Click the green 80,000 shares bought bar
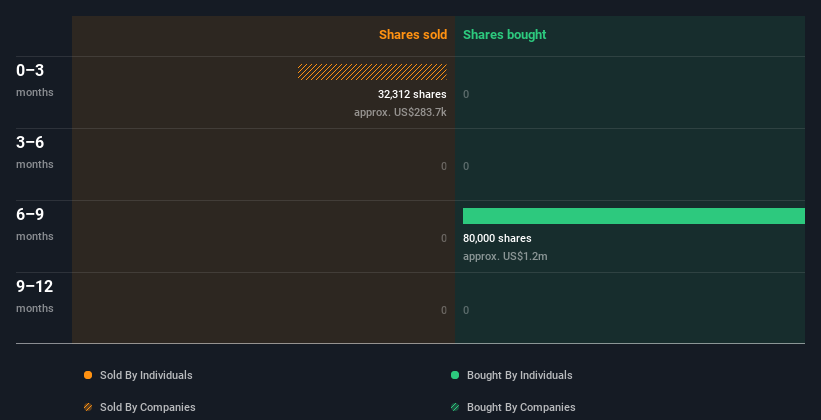The height and width of the screenshot is (420, 821). (633, 216)
